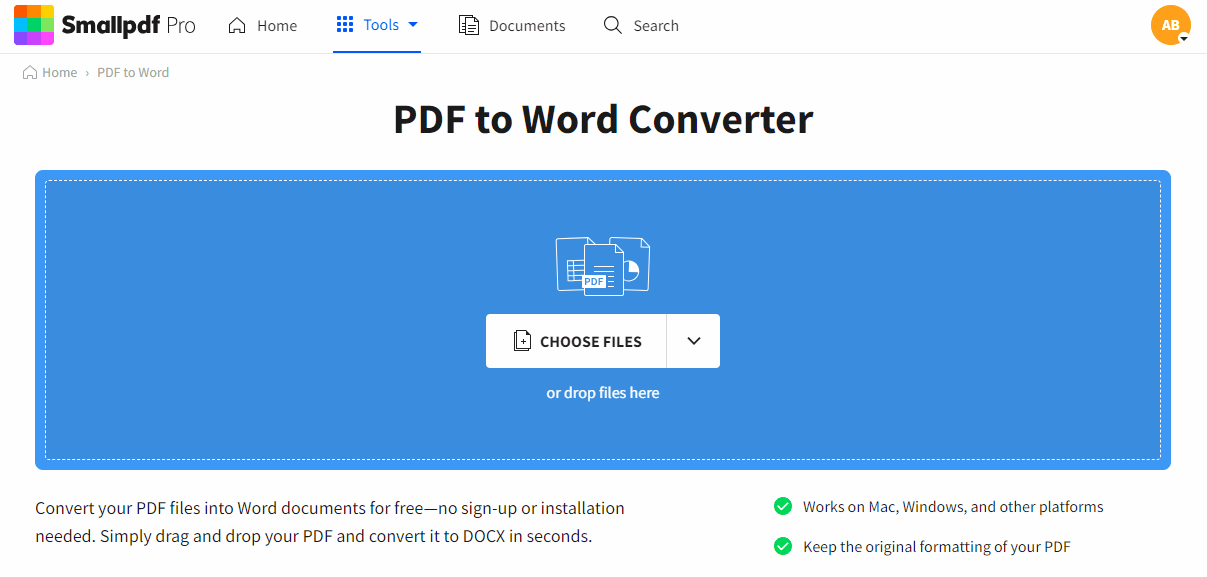This screenshot has height=577, width=1207.
Task: Open the Home navigation item
Action: pyautogui.click(x=262, y=26)
